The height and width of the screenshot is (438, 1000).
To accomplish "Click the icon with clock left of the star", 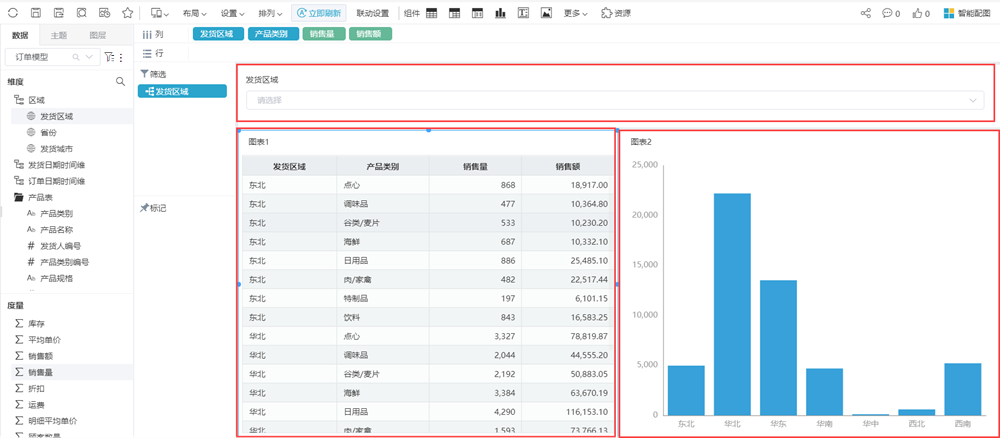I will pos(105,13).
